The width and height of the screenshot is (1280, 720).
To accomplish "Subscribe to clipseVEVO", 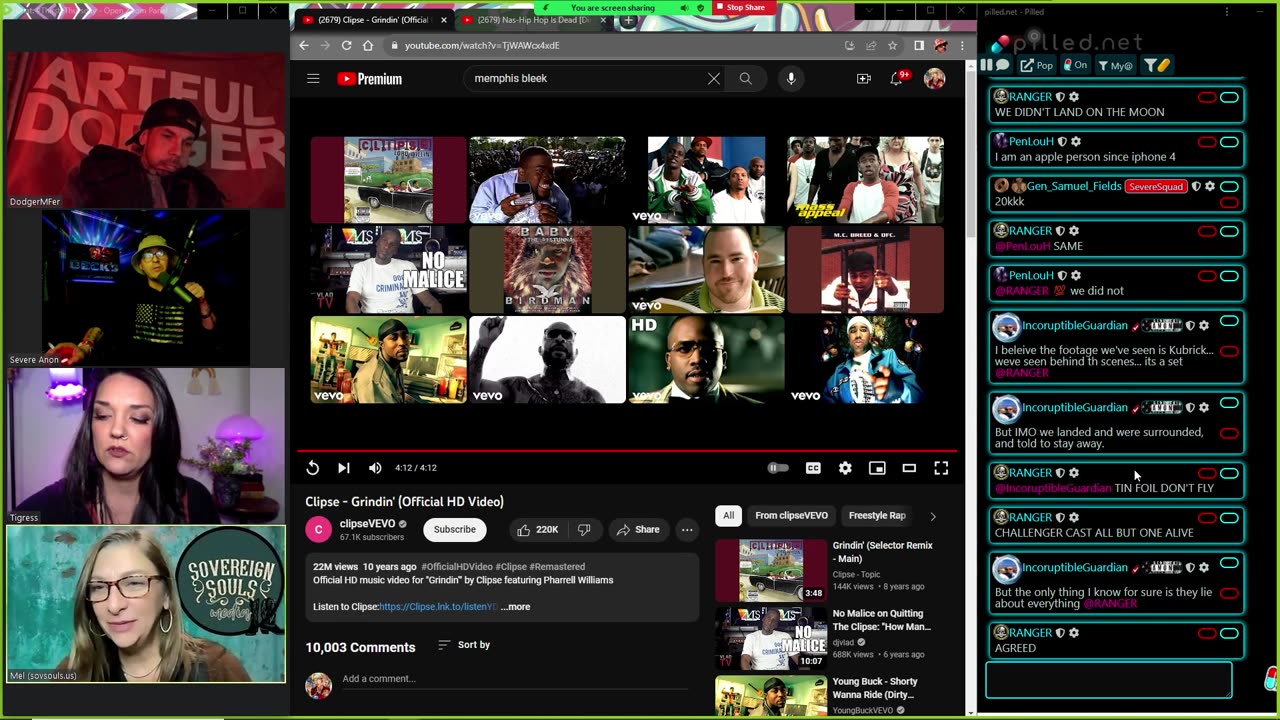I will (455, 529).
